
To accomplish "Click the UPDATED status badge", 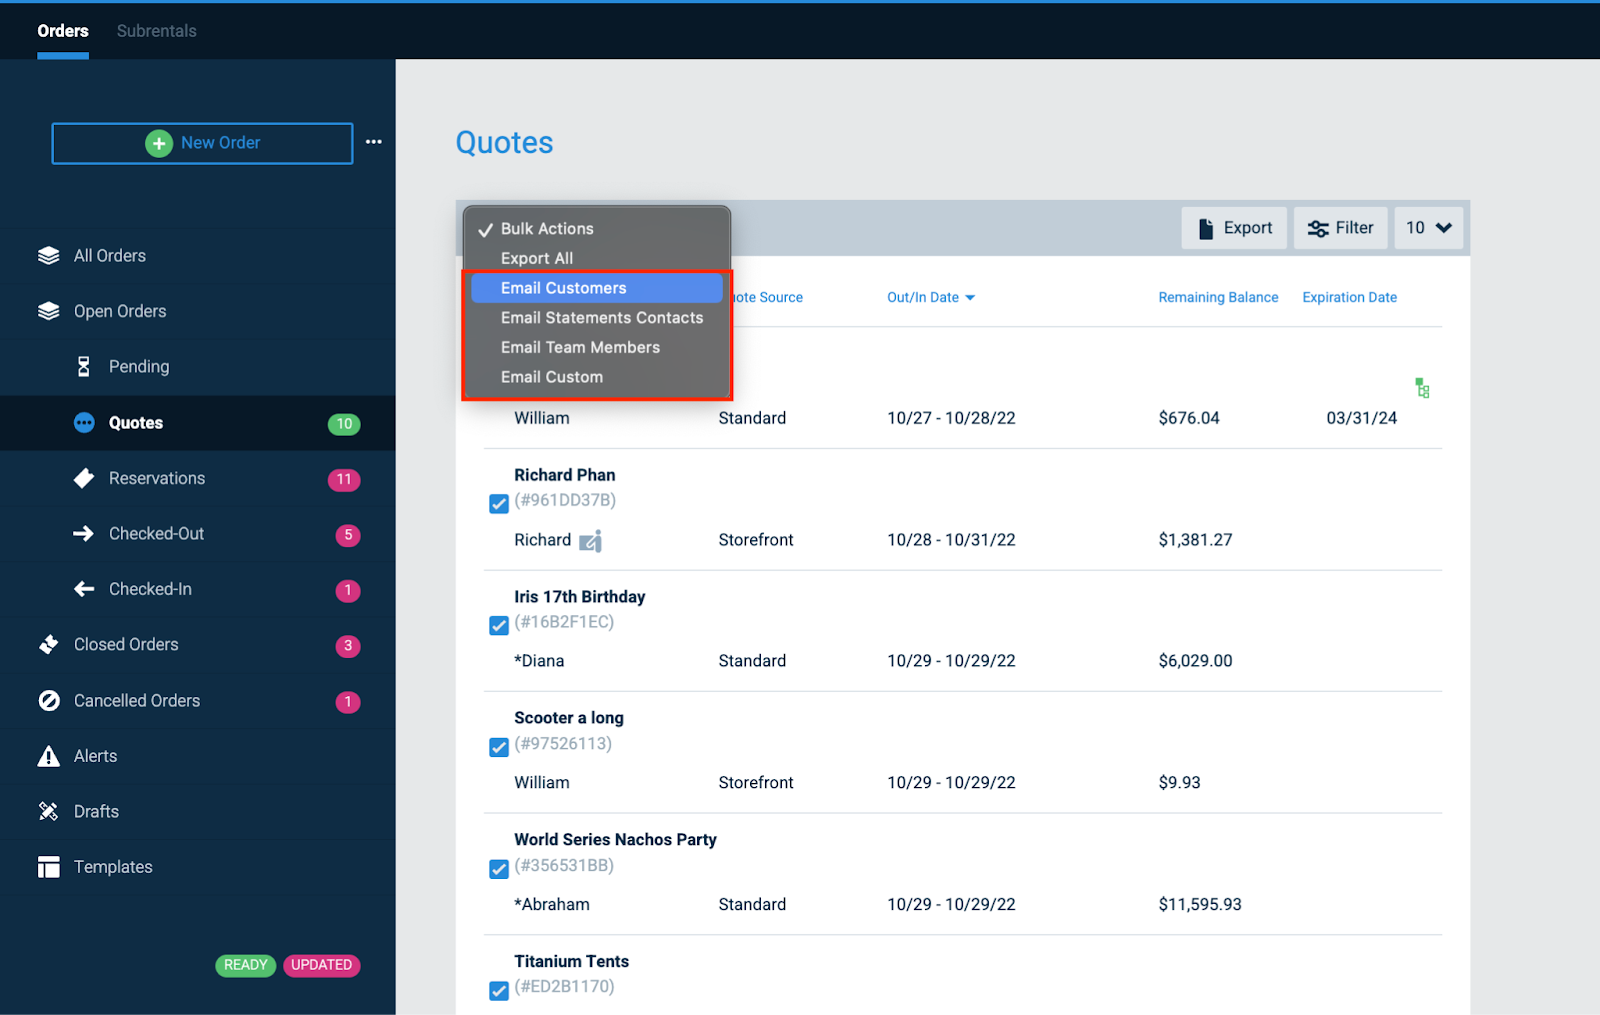I will (321, 965).
